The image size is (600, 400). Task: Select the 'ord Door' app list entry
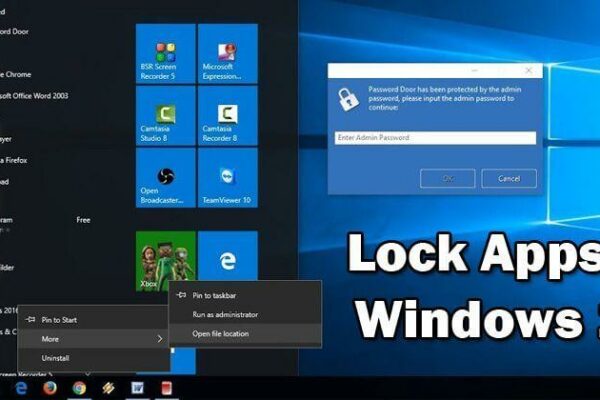pos(14,31)
